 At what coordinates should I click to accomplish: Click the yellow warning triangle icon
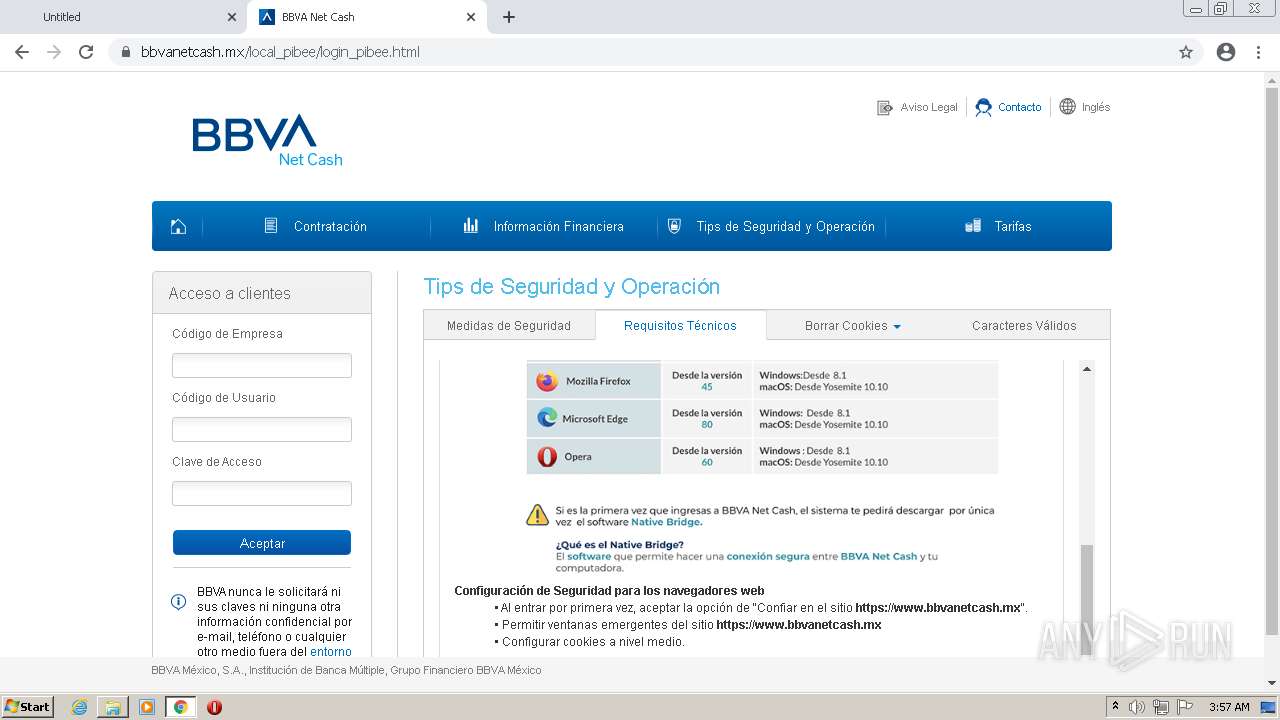538,515
